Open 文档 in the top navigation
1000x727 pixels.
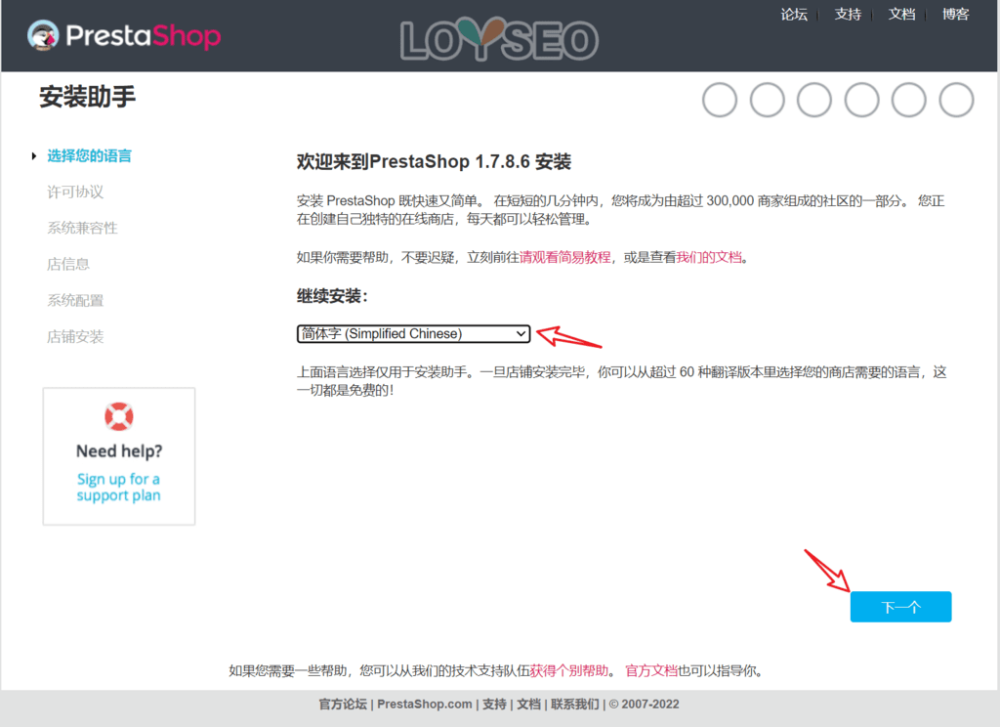pyautogui.click(x=902, y=14)
